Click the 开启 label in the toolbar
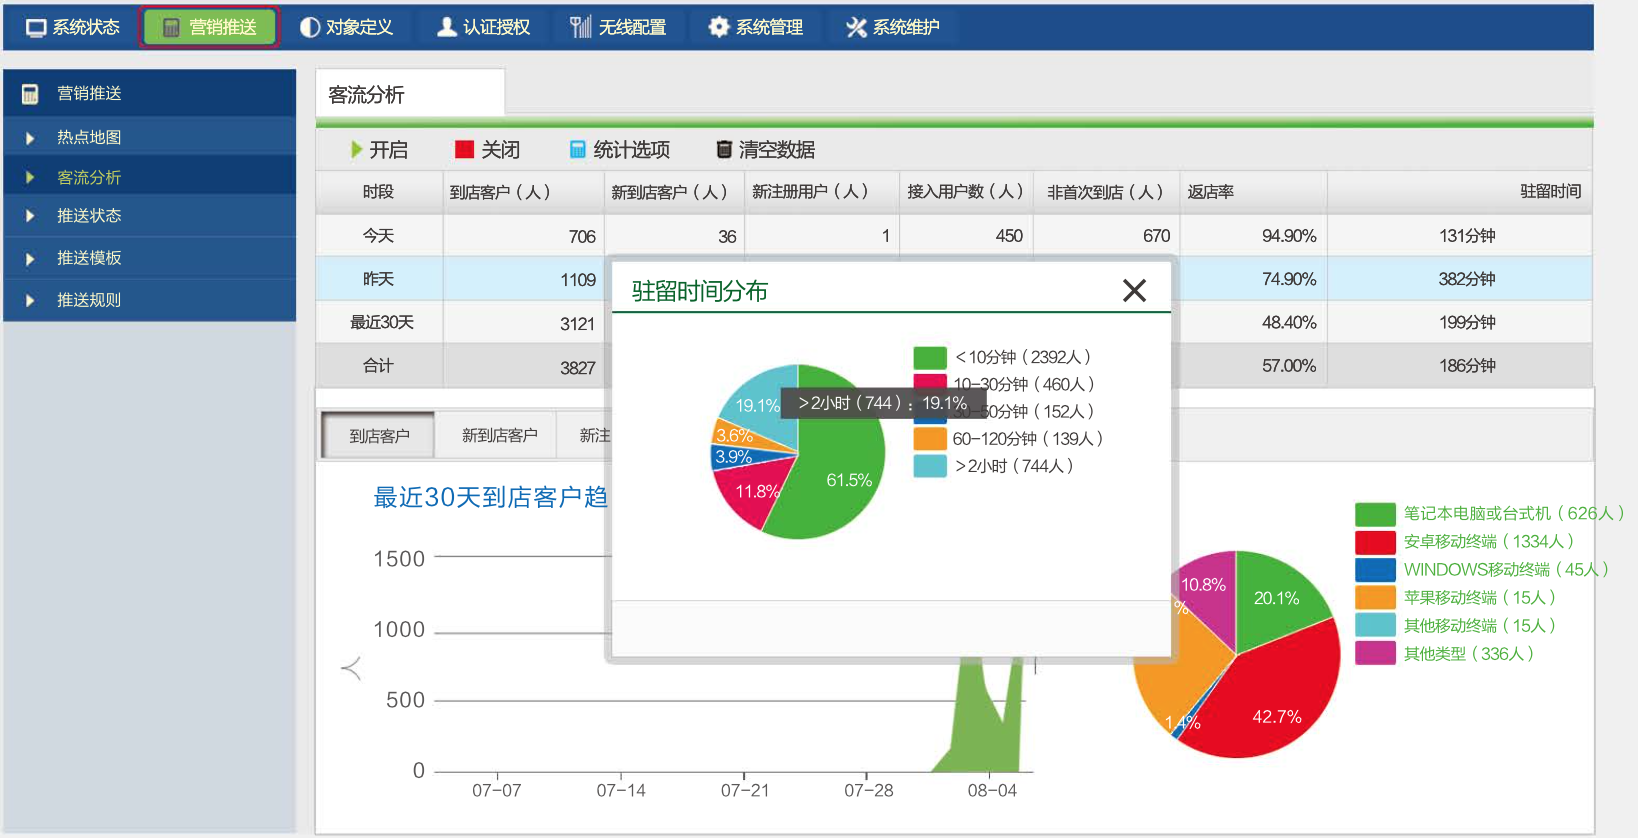The width and height of the screenshot is (1638, 838). point(389,150)
